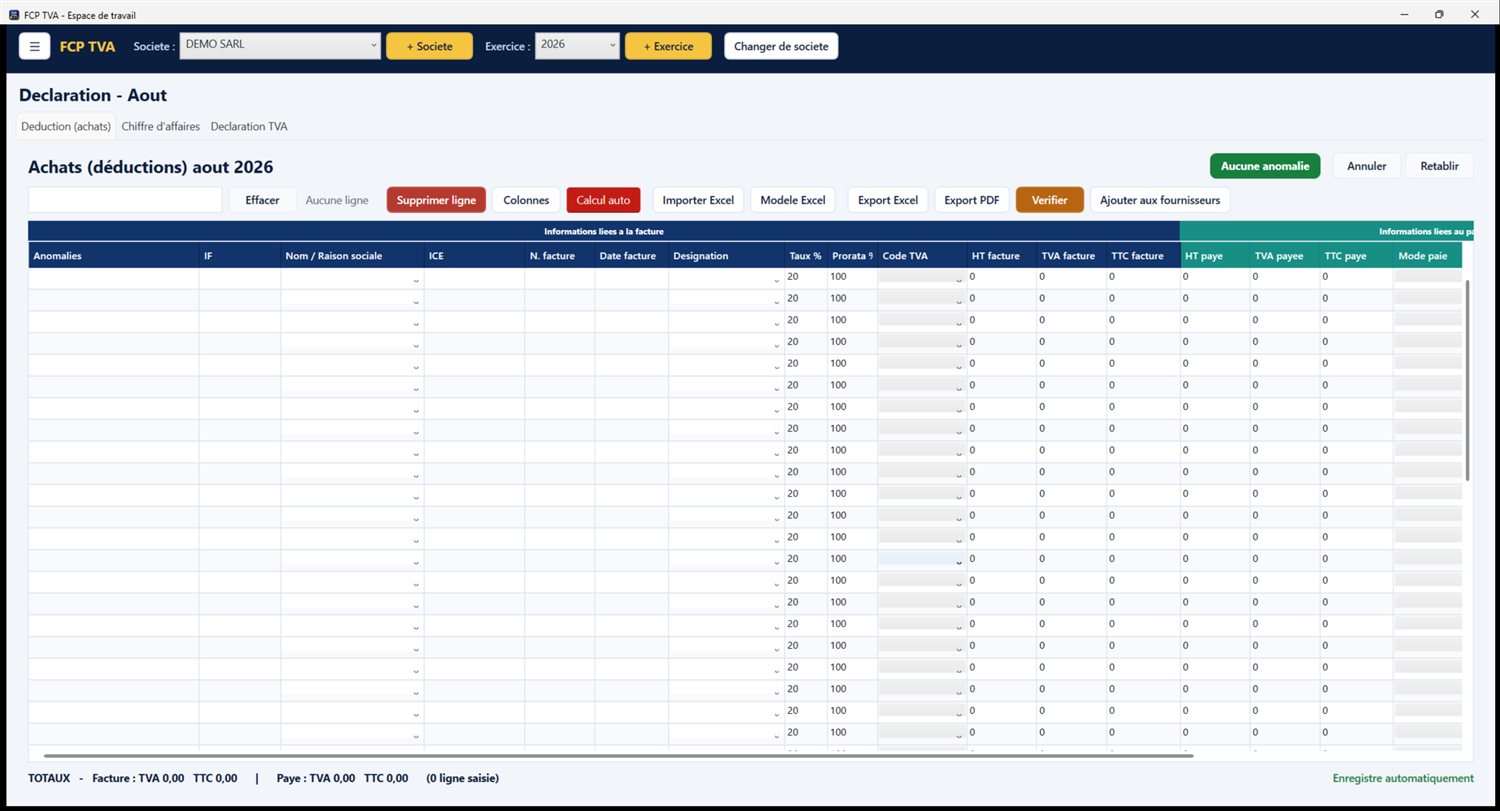Click Export PDF
The height and width of the screenshot is (811, 1500).
(x=972, y=200)
